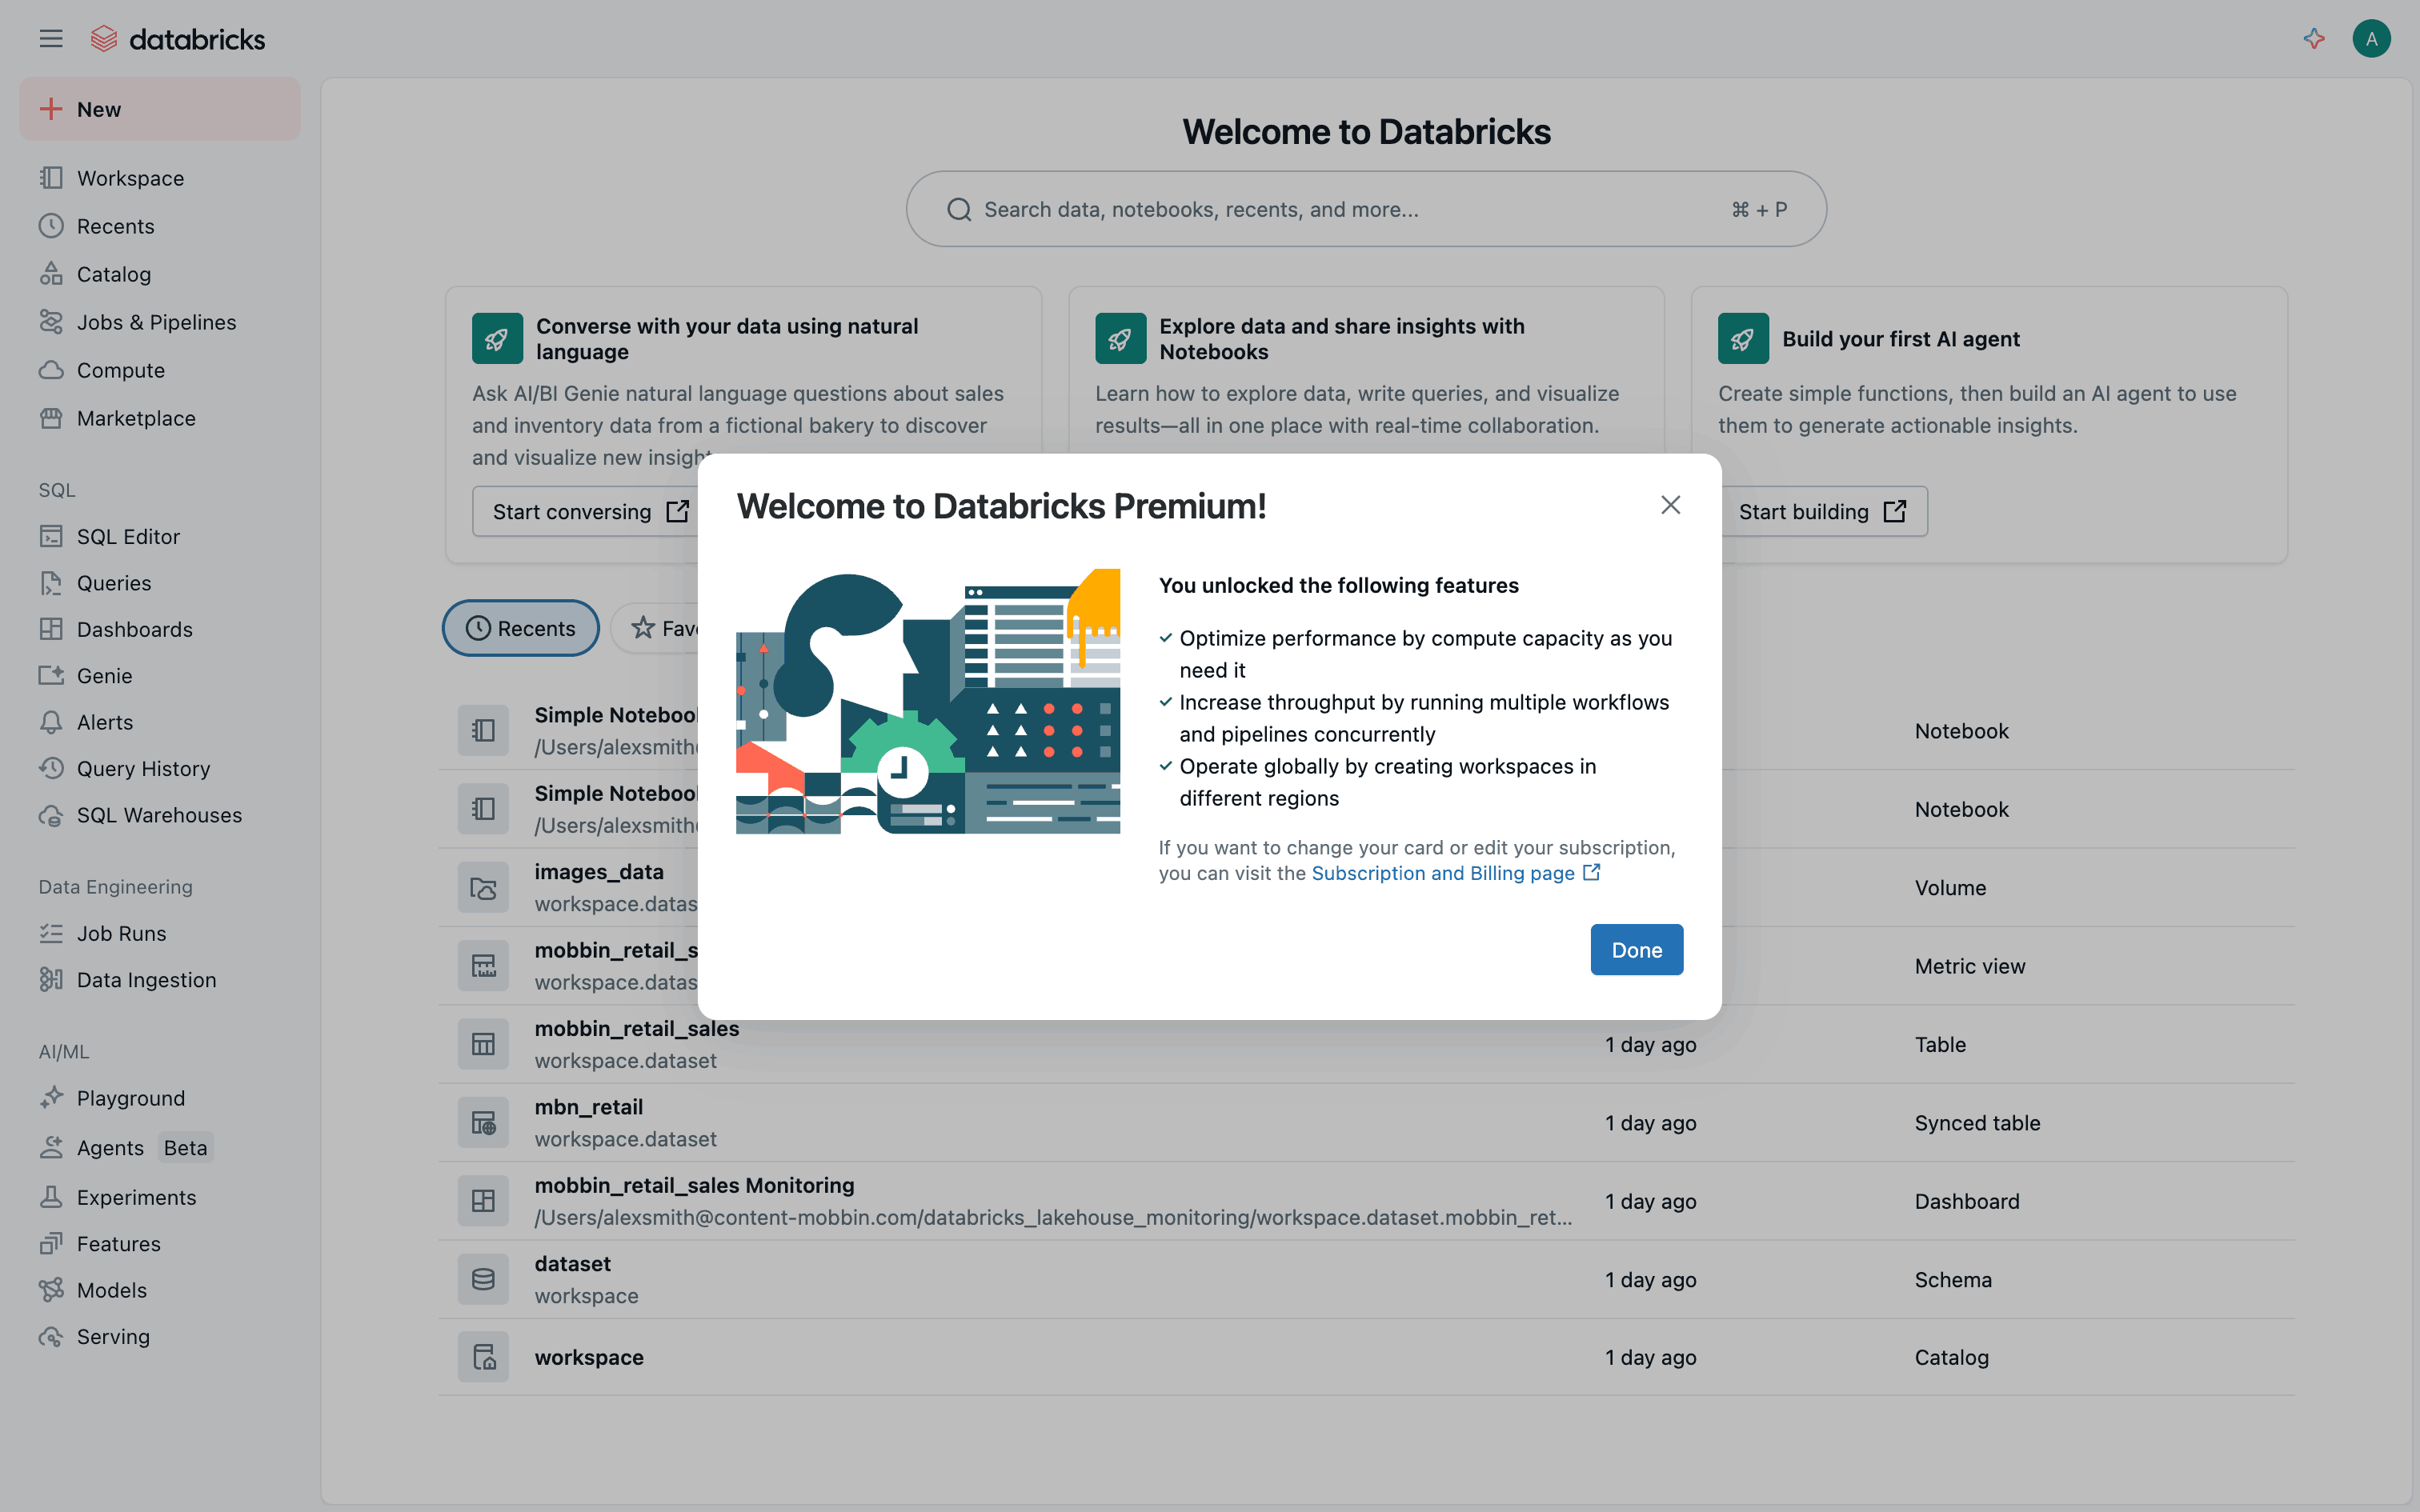Open Catalog from the sidebar
The height and width of the screenshot is (1512, 2420).
click(x=114, y=274)
